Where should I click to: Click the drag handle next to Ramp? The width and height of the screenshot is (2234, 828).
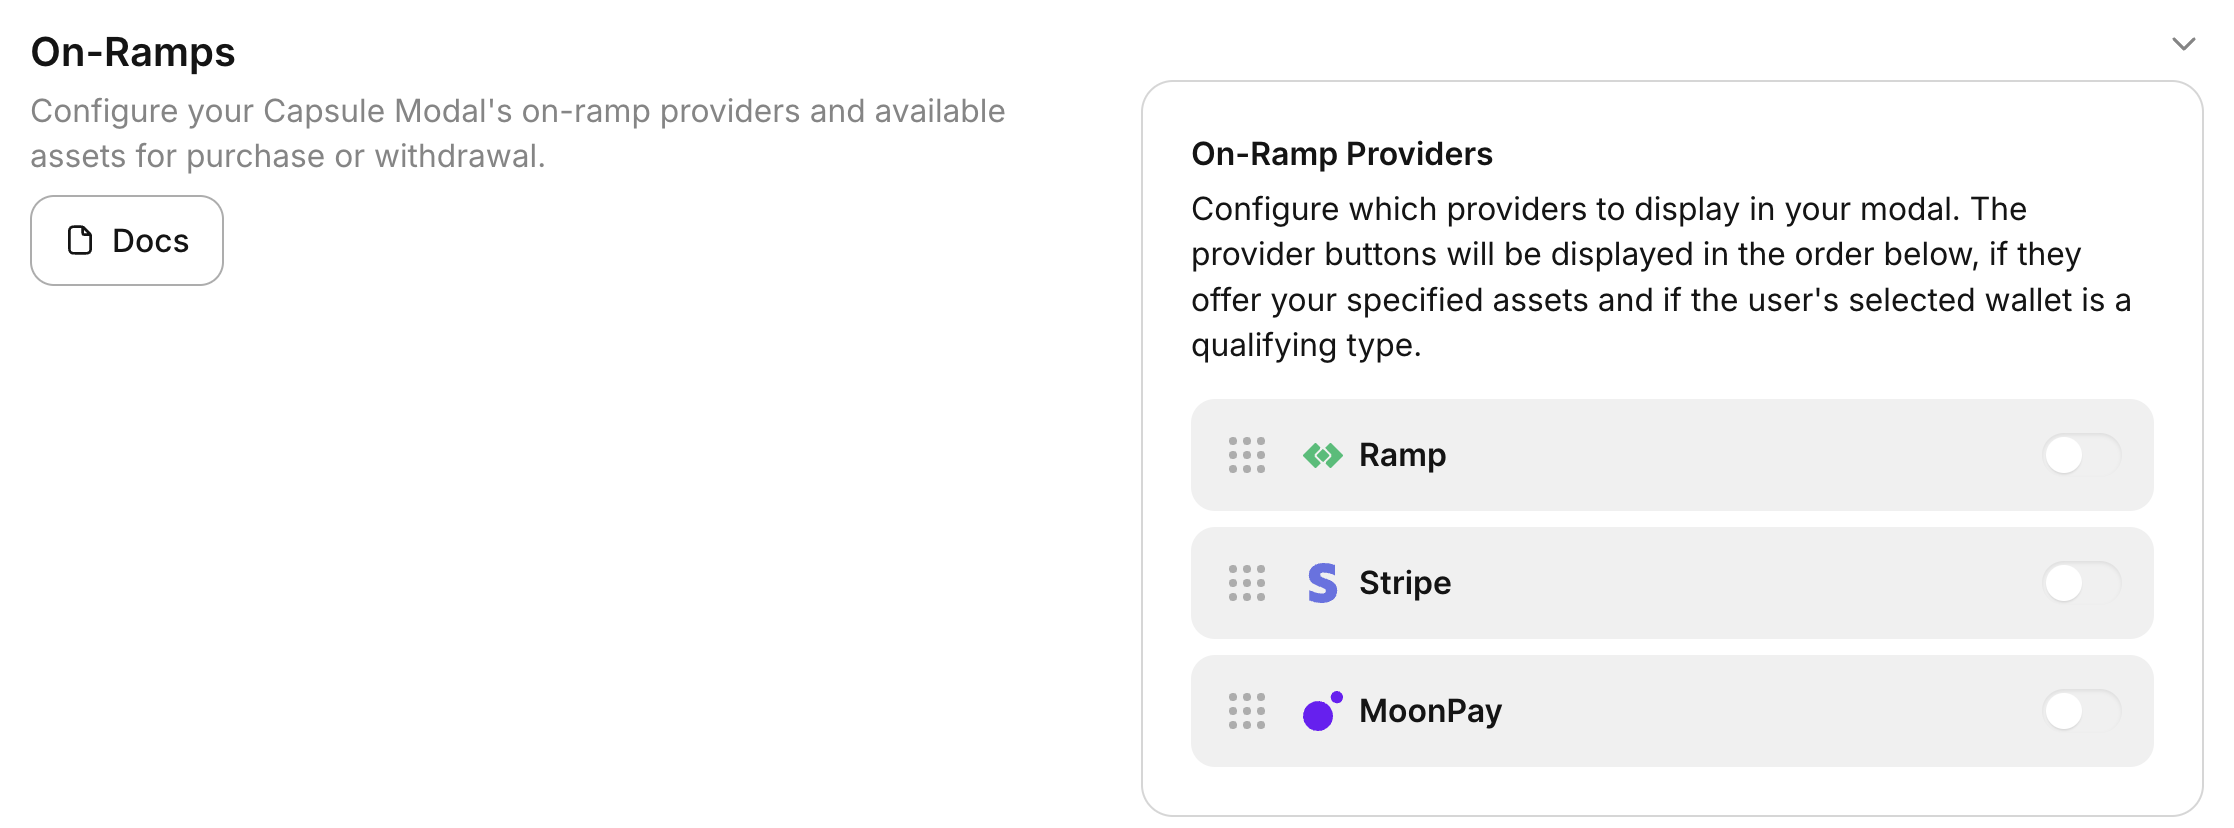pos(1247,455)
